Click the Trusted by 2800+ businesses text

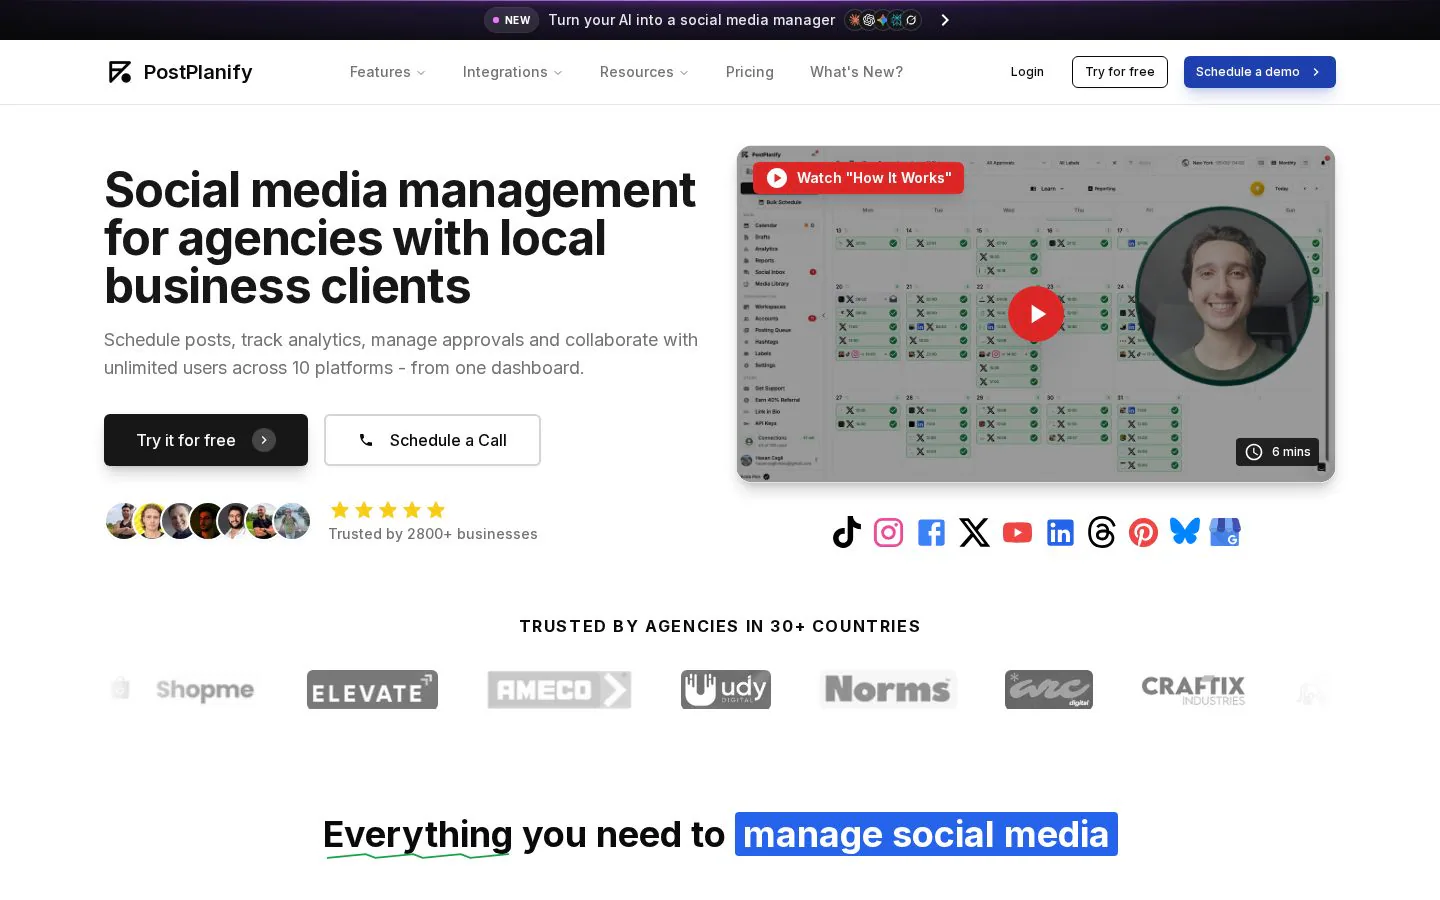tap(433, 534)
